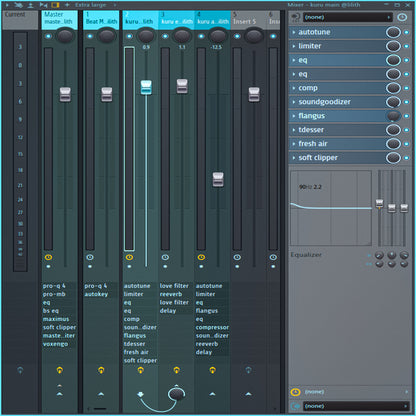The image size is (416, 416).
Task: Toggle the orange view layout icon in toolbar
Action: [55, 5]
